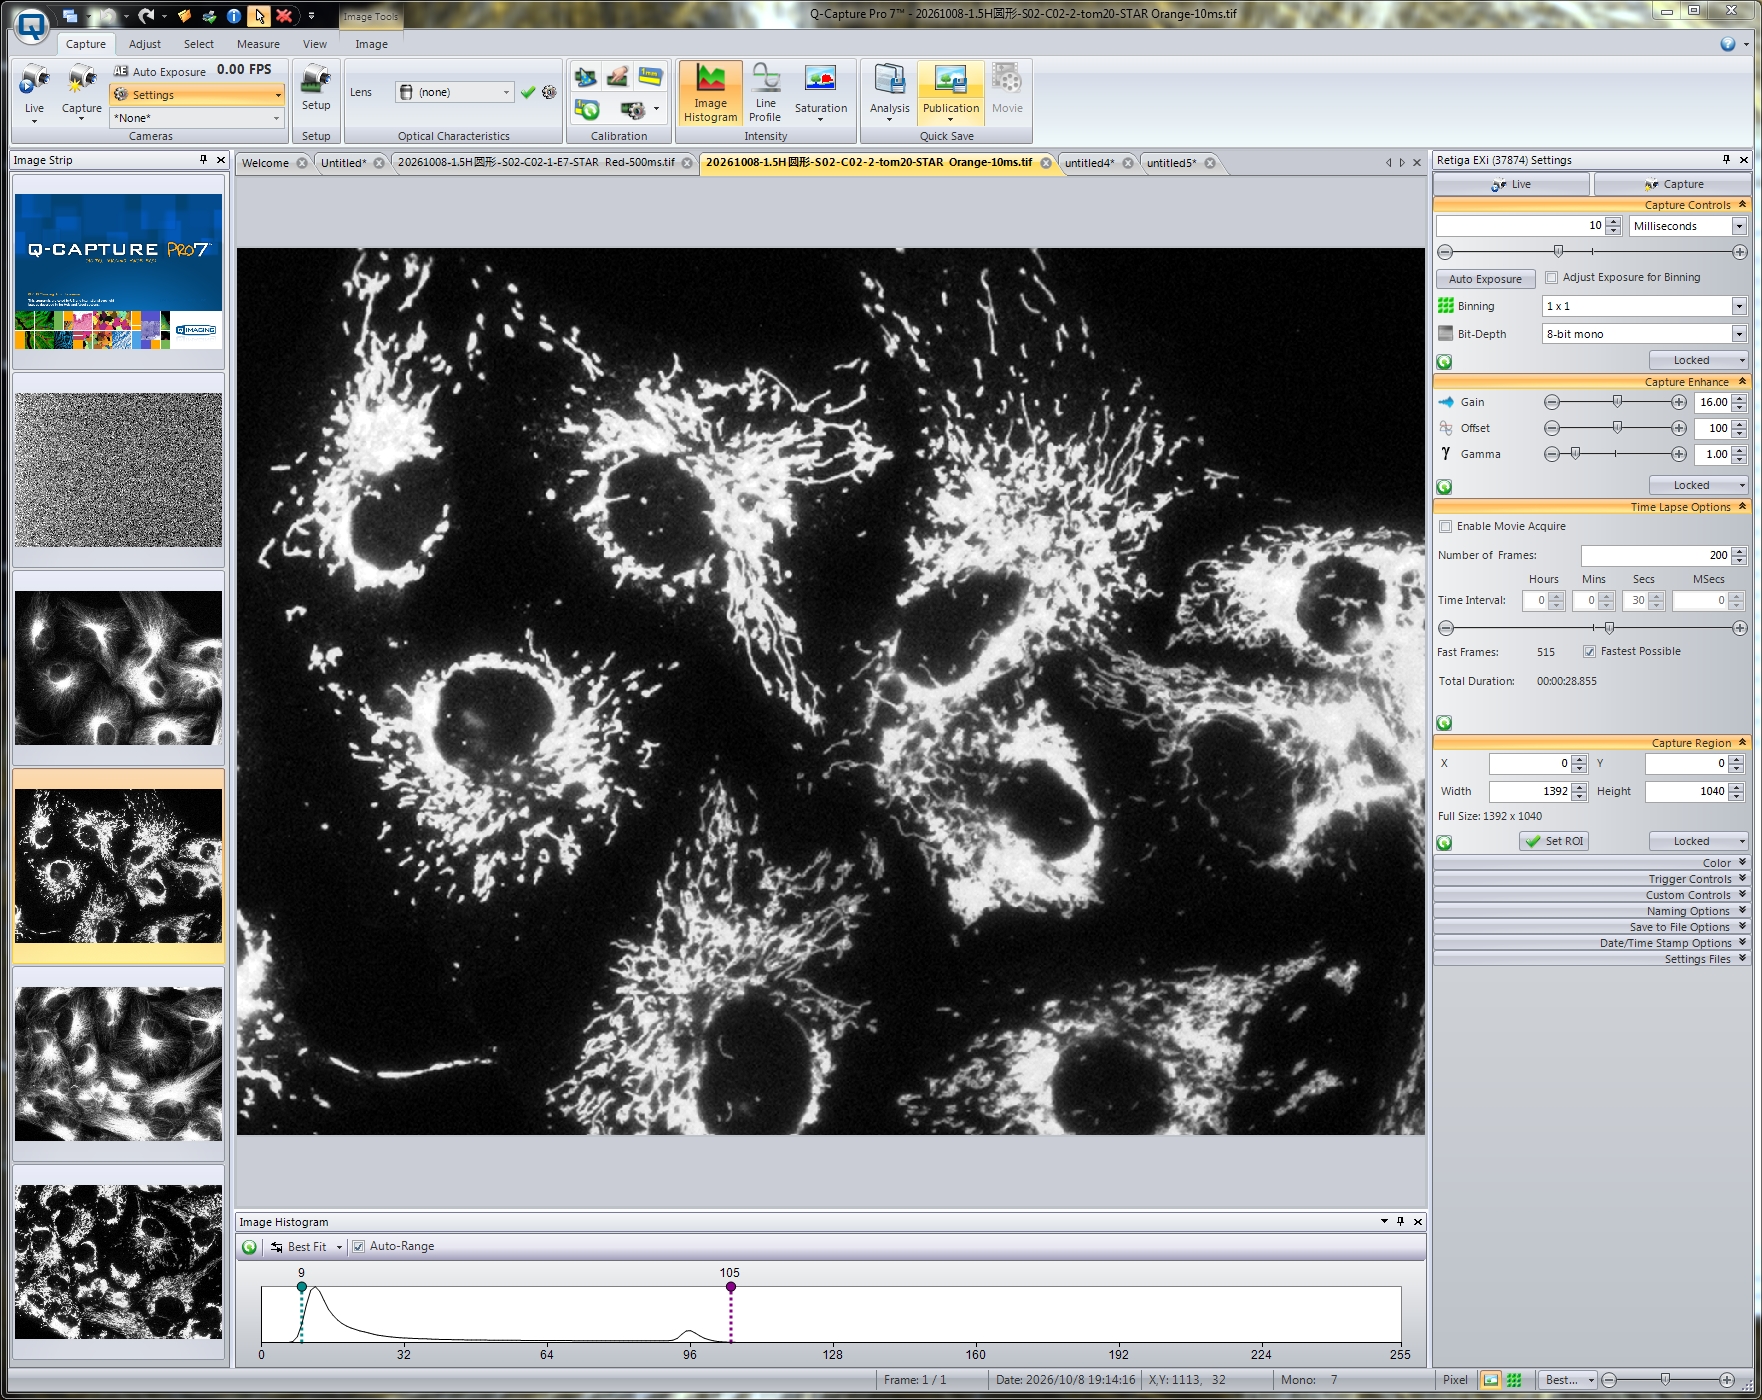Uncheck Fastest Possible option

point(1589,652)
